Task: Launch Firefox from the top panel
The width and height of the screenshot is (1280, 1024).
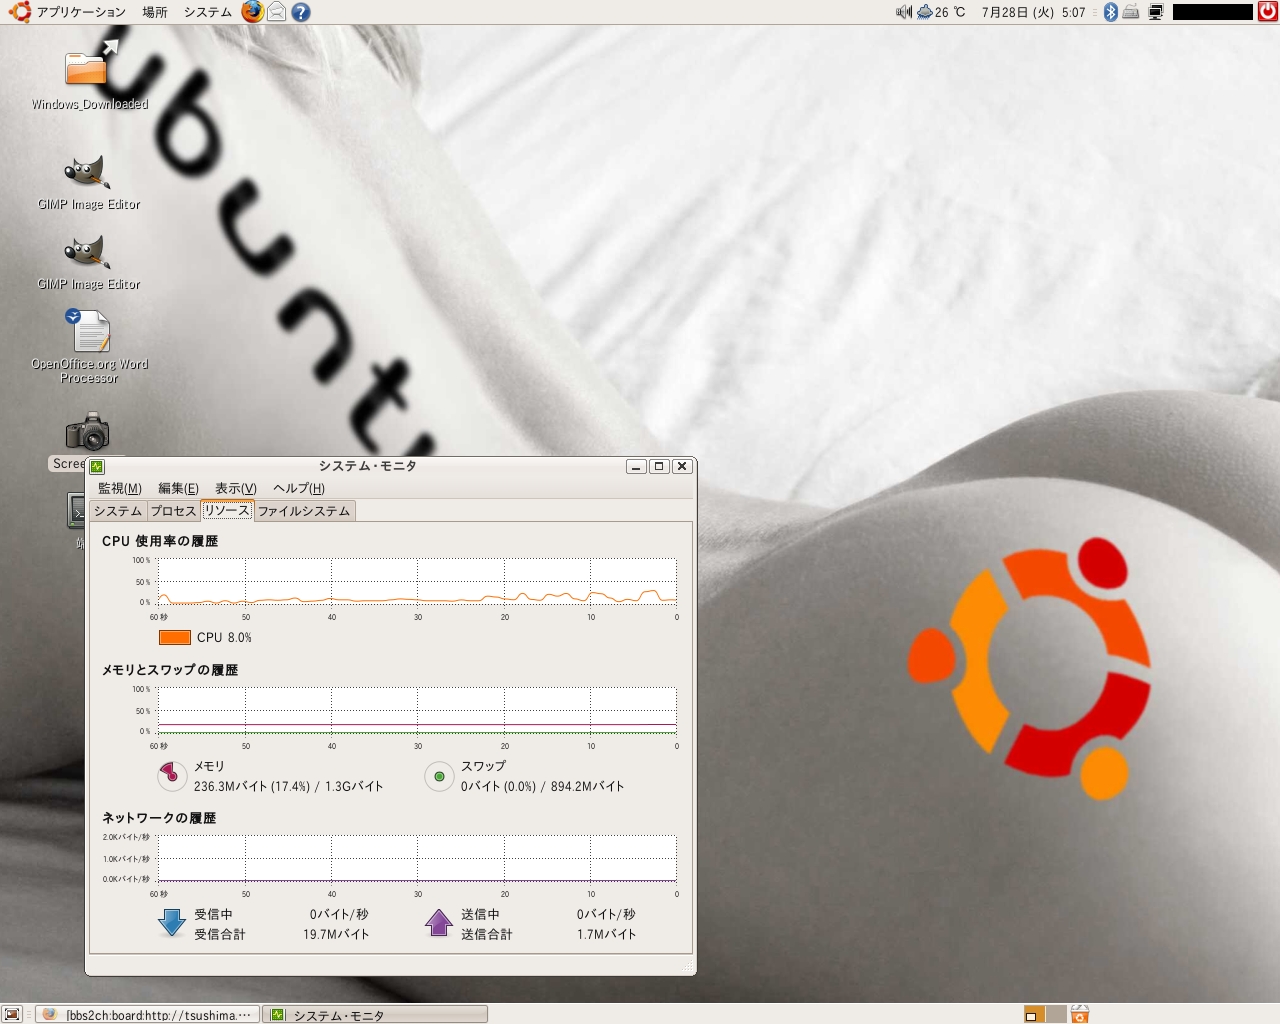Action: click(x=253, y=12)
